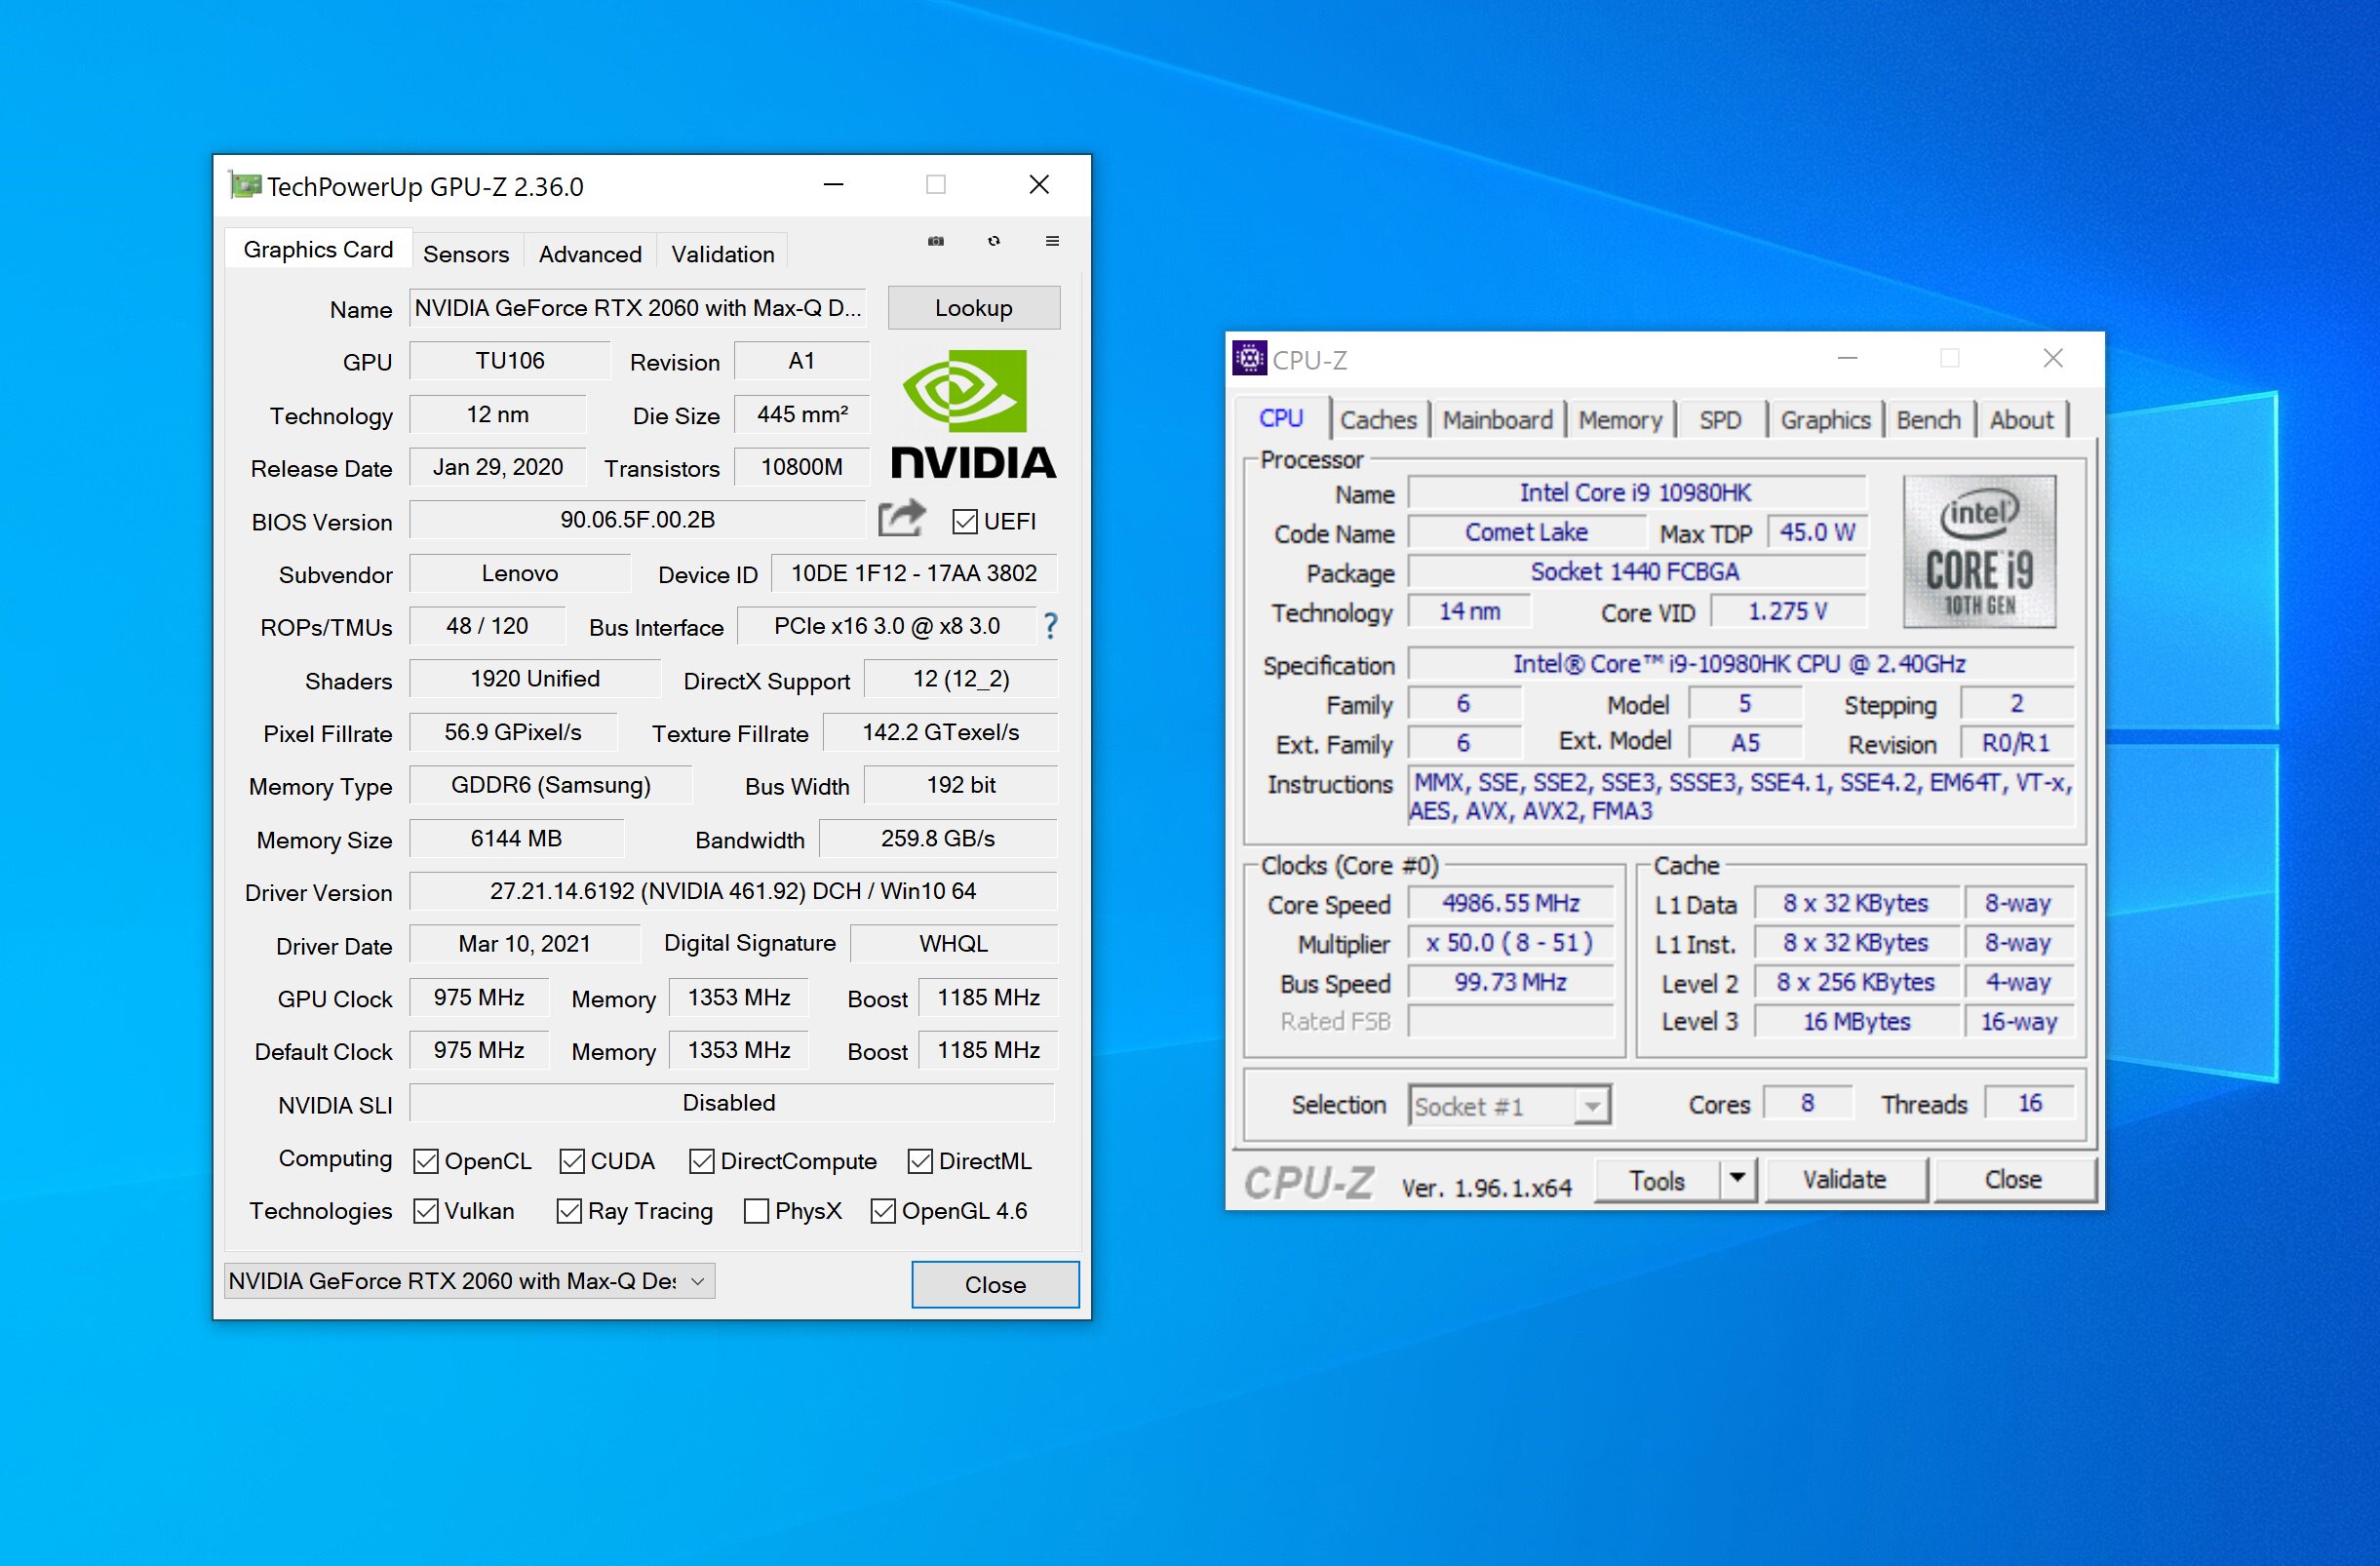This screenshot has height=1566, width=2380.
Task: Click the multiplier value x 50.0 (8 - 51)
Action: pyautogui.click(x=1510, y=943)
